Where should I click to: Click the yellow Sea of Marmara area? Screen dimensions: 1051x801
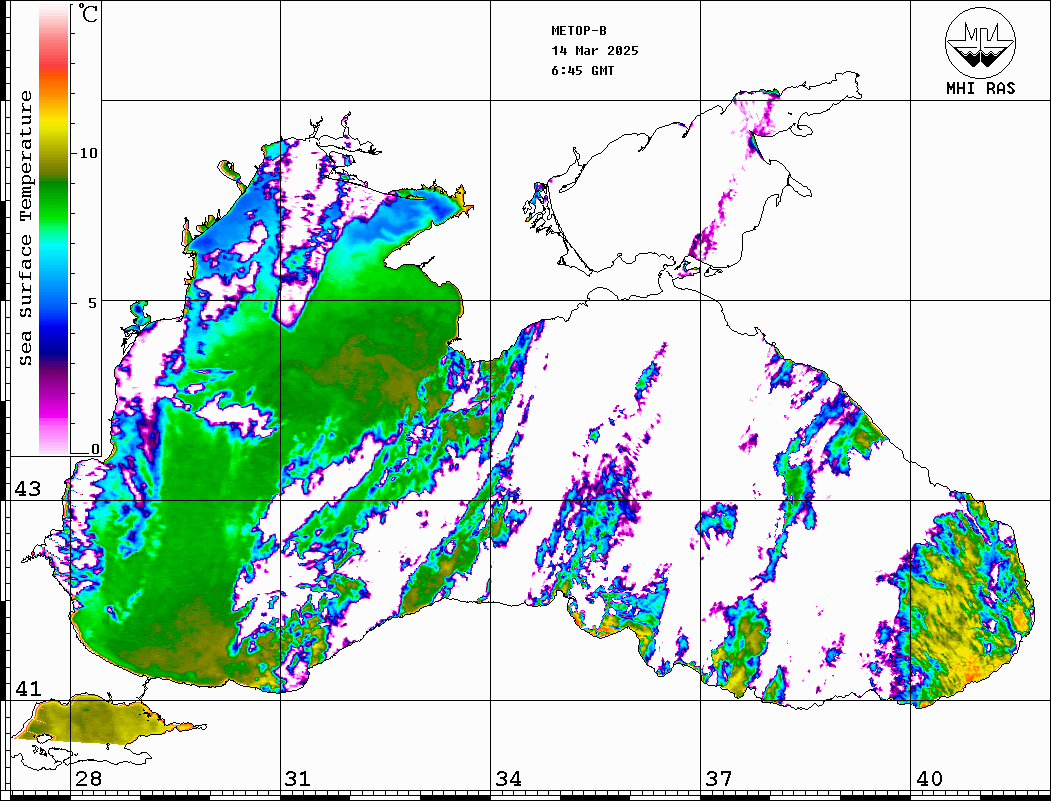(94, 721)
